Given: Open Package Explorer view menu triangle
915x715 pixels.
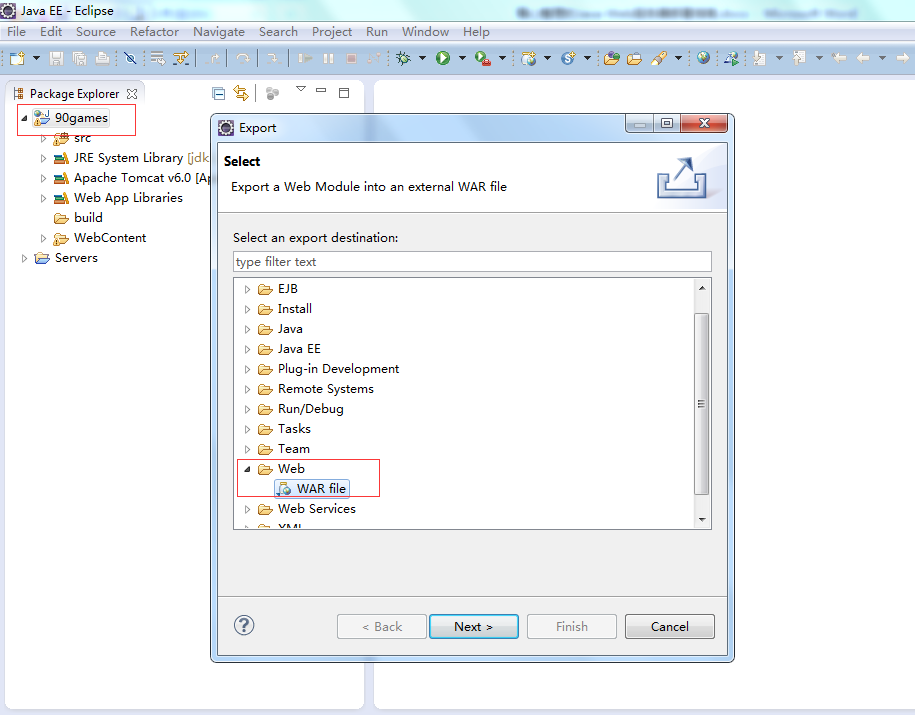Looking at the screenshot, I should pos(301,89).
